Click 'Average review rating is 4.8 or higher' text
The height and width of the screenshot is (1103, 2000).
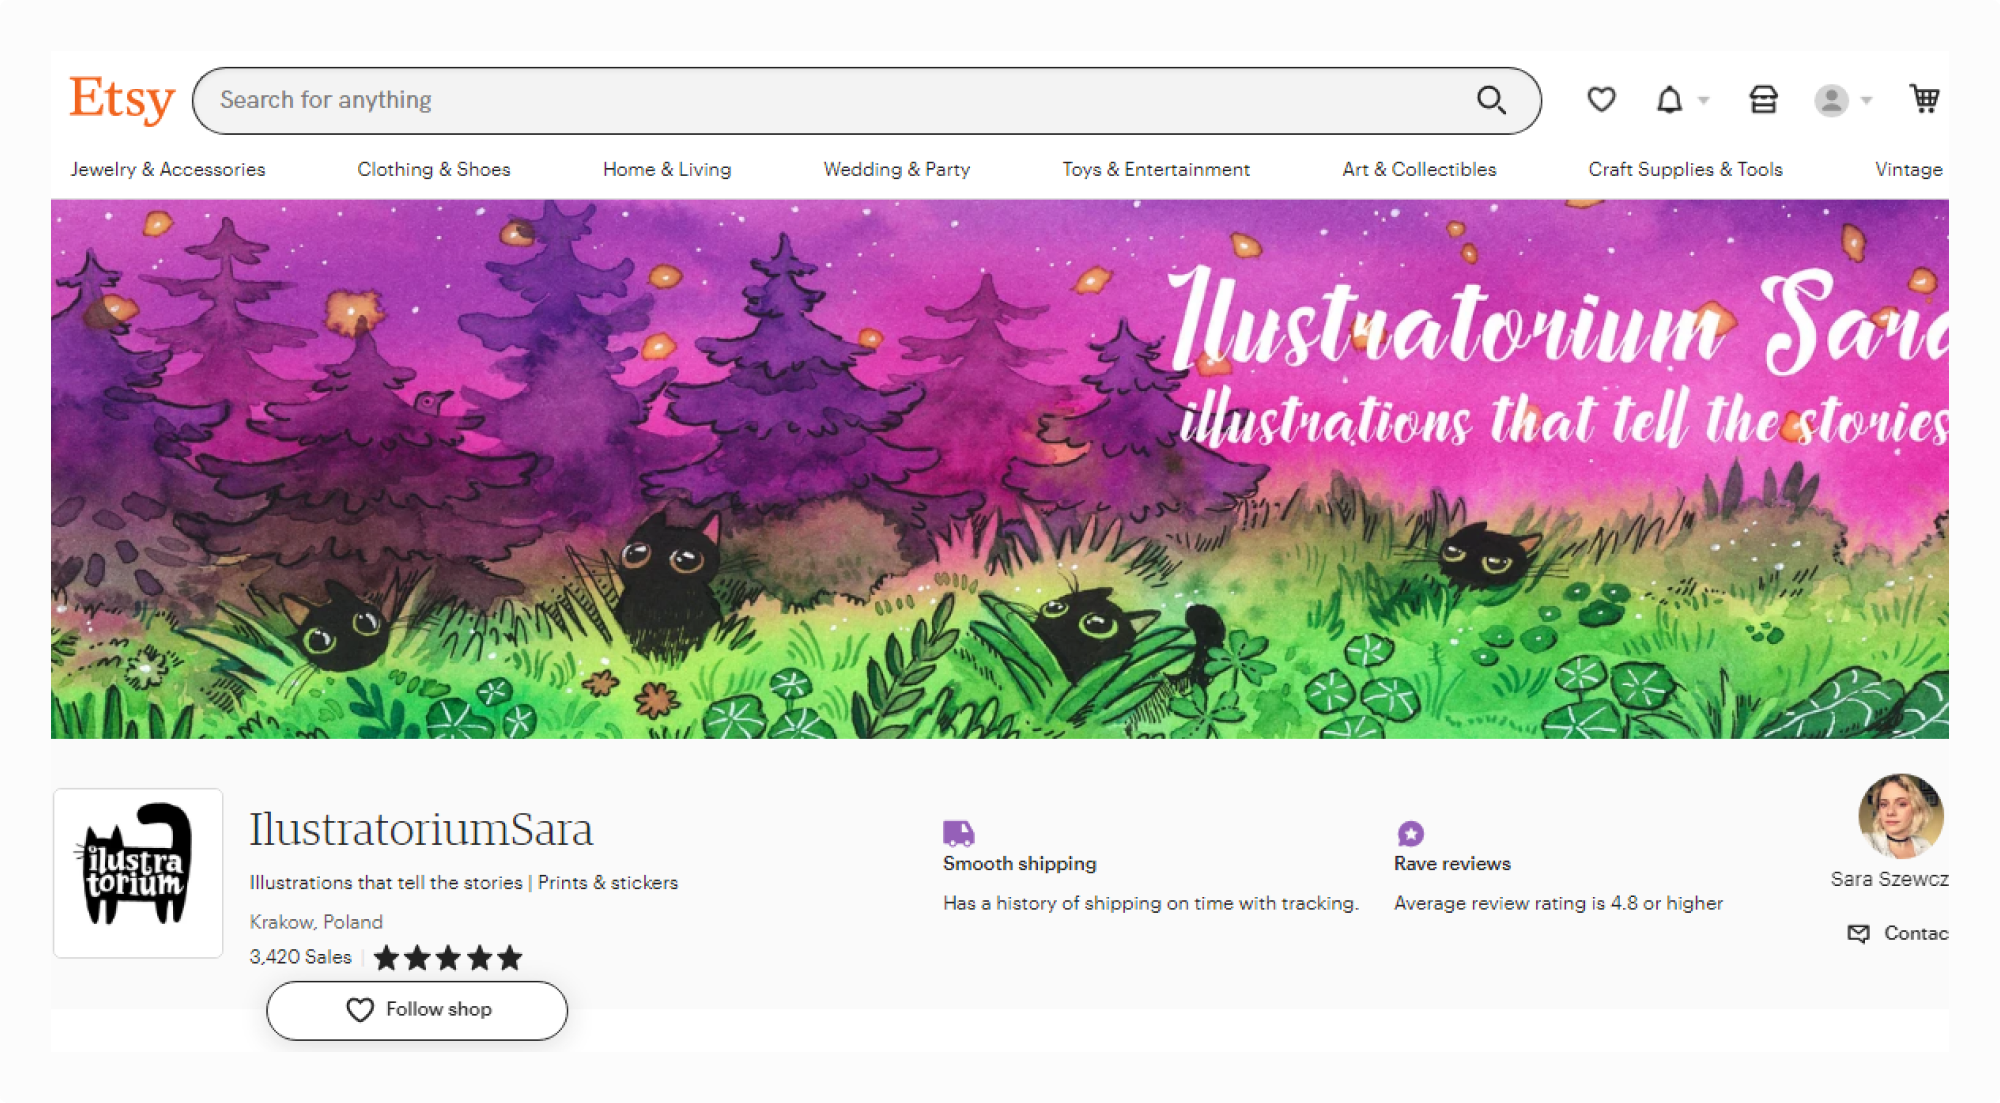click(1558, 903)
